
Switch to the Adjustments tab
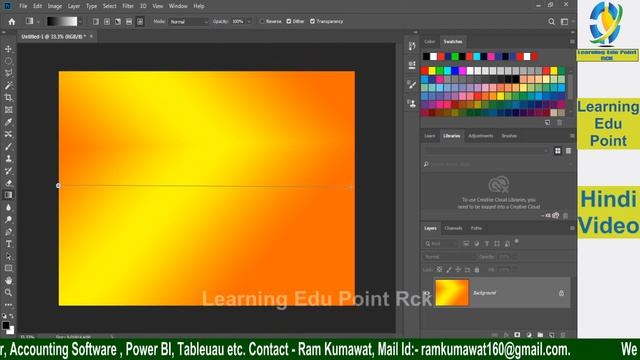480,136
